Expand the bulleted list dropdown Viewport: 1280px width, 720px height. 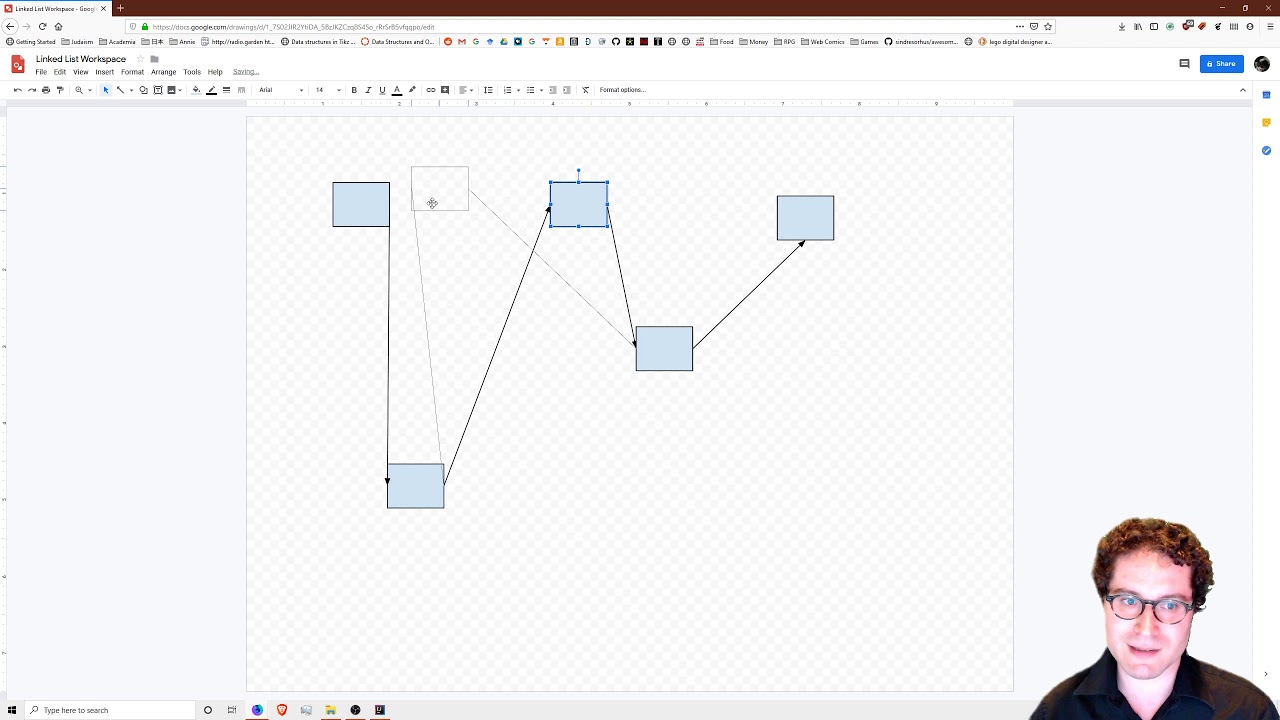pos(541,90)
